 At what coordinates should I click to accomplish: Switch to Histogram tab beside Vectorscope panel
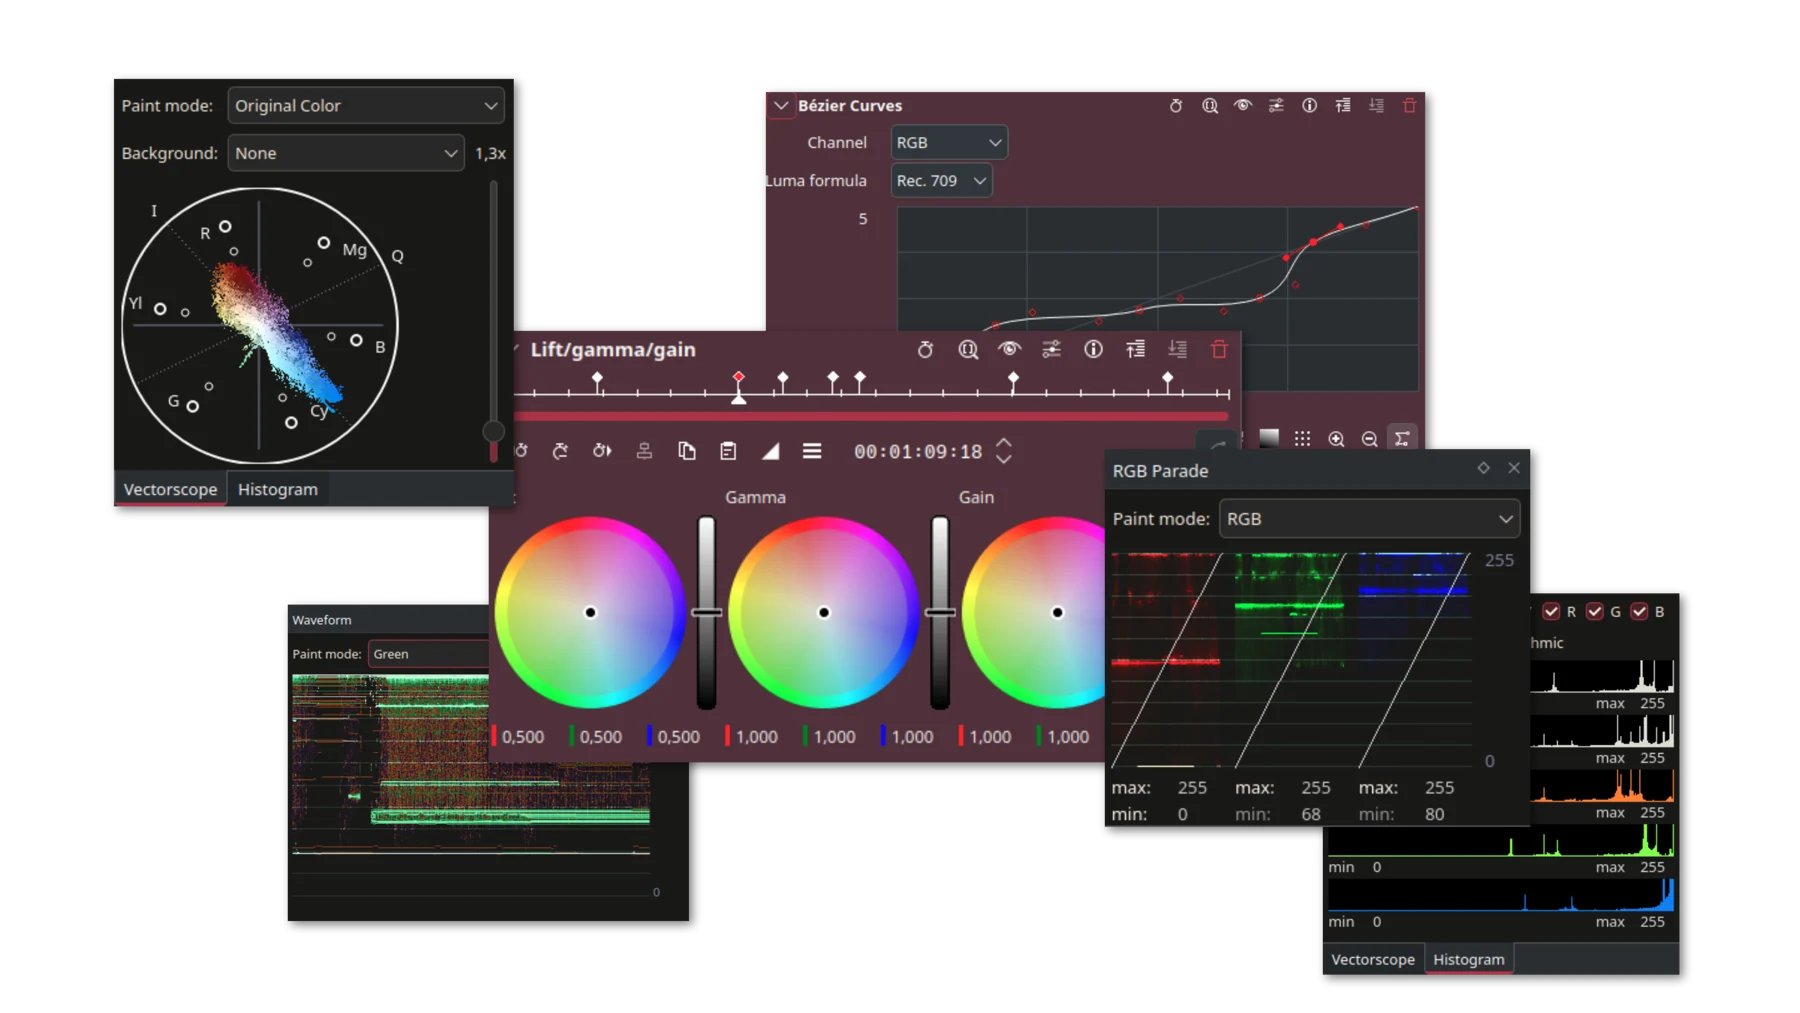click(278, 489)
